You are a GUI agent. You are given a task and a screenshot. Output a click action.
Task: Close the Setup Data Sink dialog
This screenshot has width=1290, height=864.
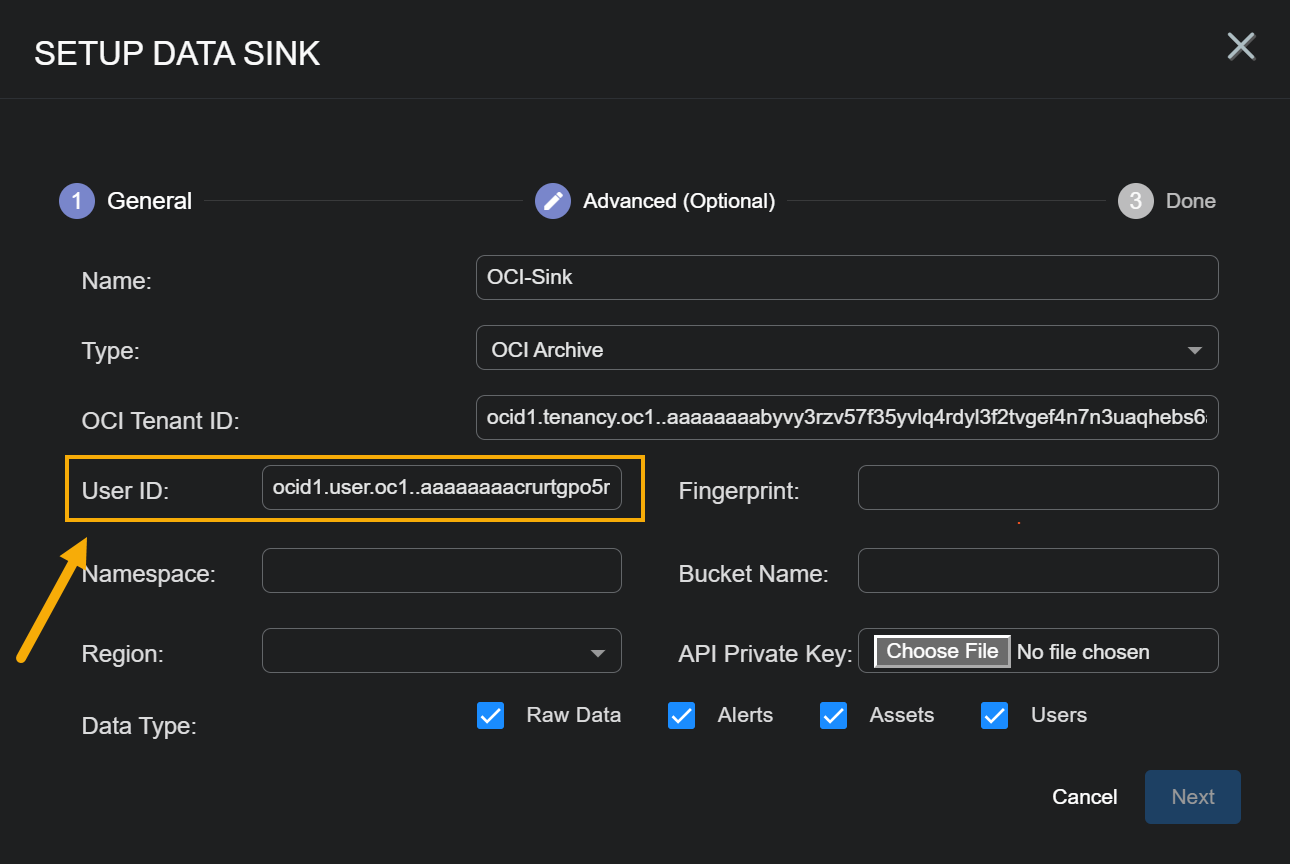1241,47
